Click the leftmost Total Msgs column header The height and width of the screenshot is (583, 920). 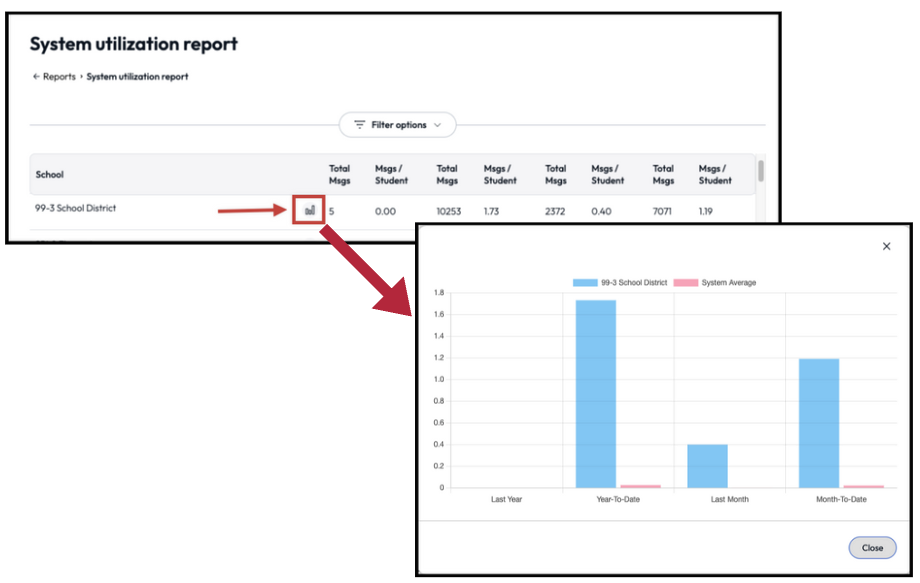340,174
